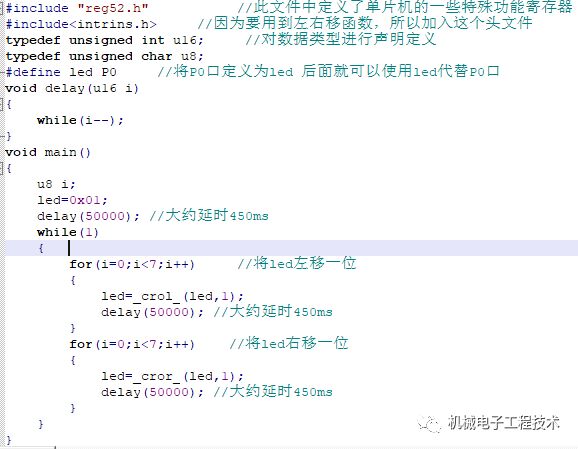Collapse the main function body fold marker
Screen dimensions: 578x449
(x=2, y=168)
